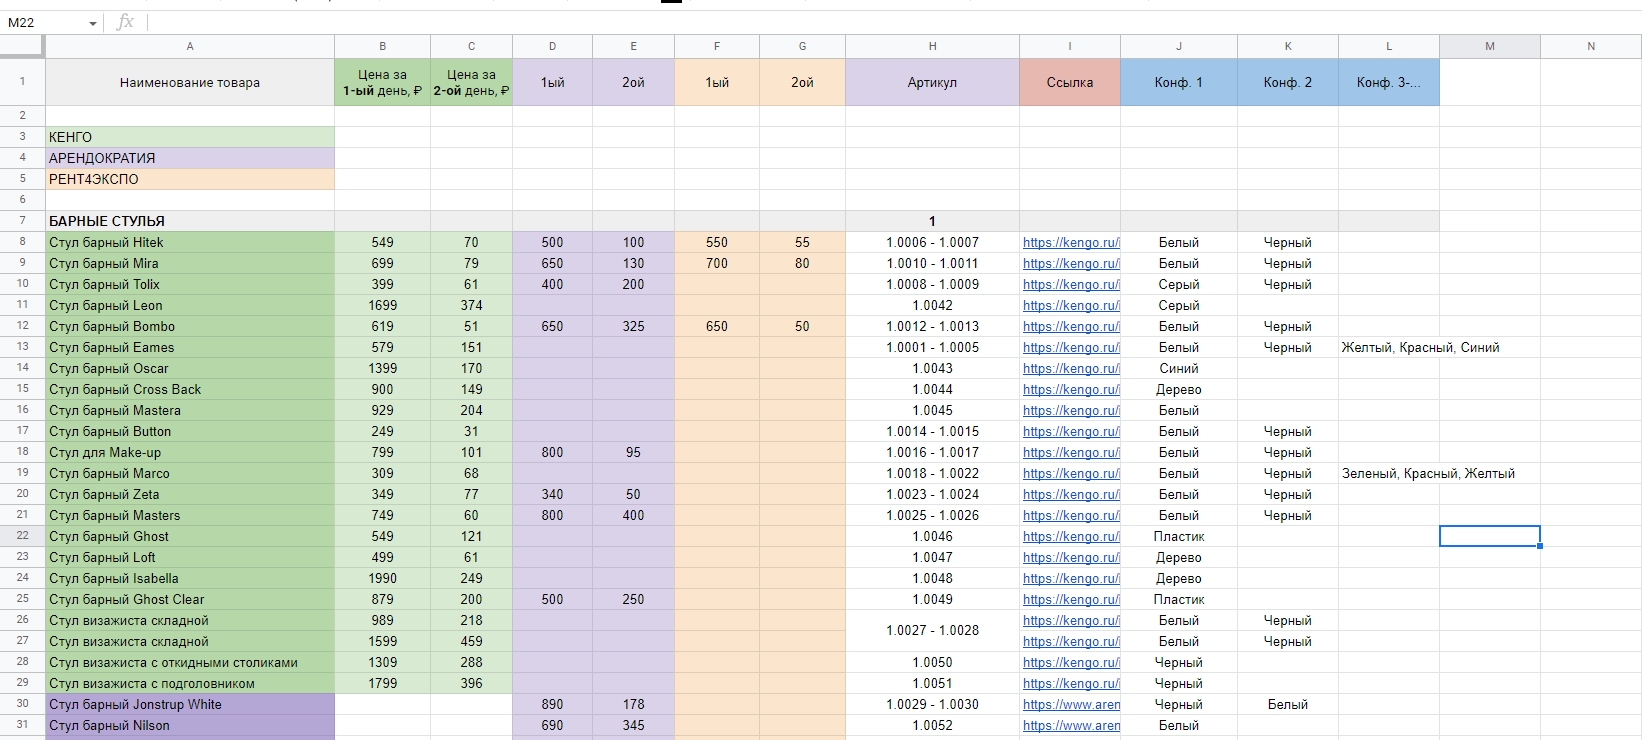
Task: Click the 'Конф. 2' header cell
Action: pos(1287,82)
